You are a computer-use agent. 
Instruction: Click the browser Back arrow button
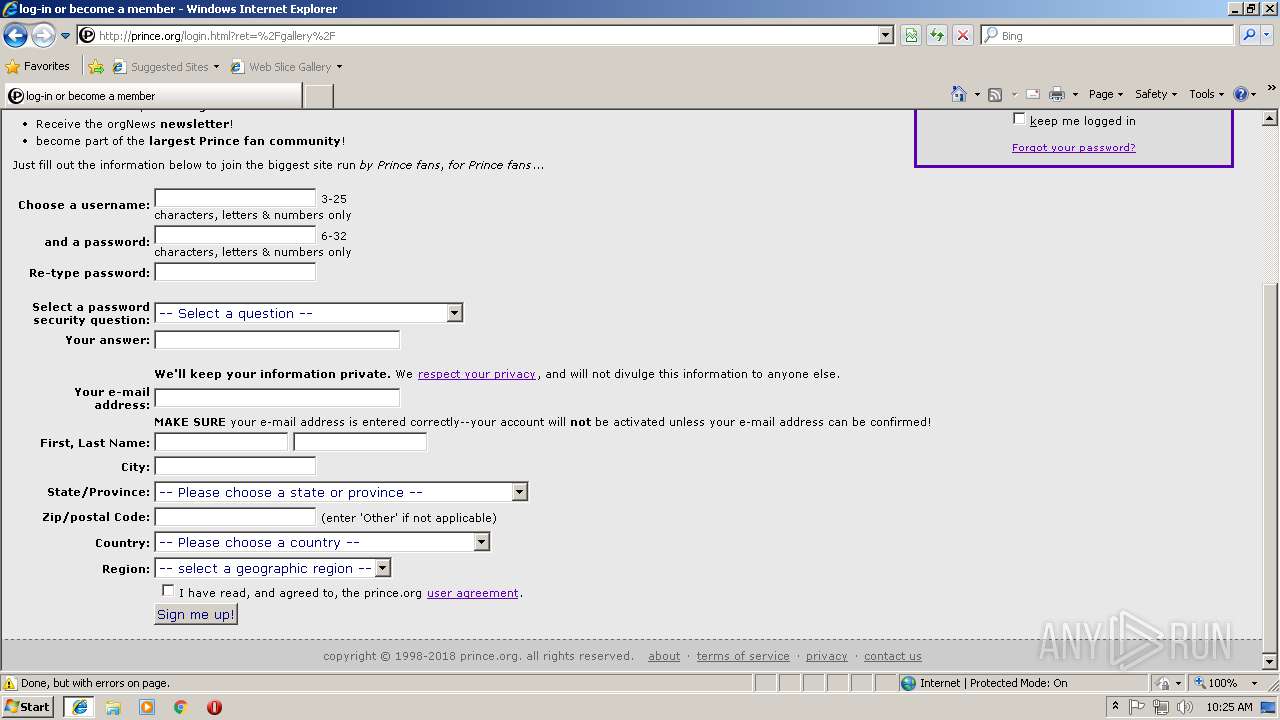[15, 36]
